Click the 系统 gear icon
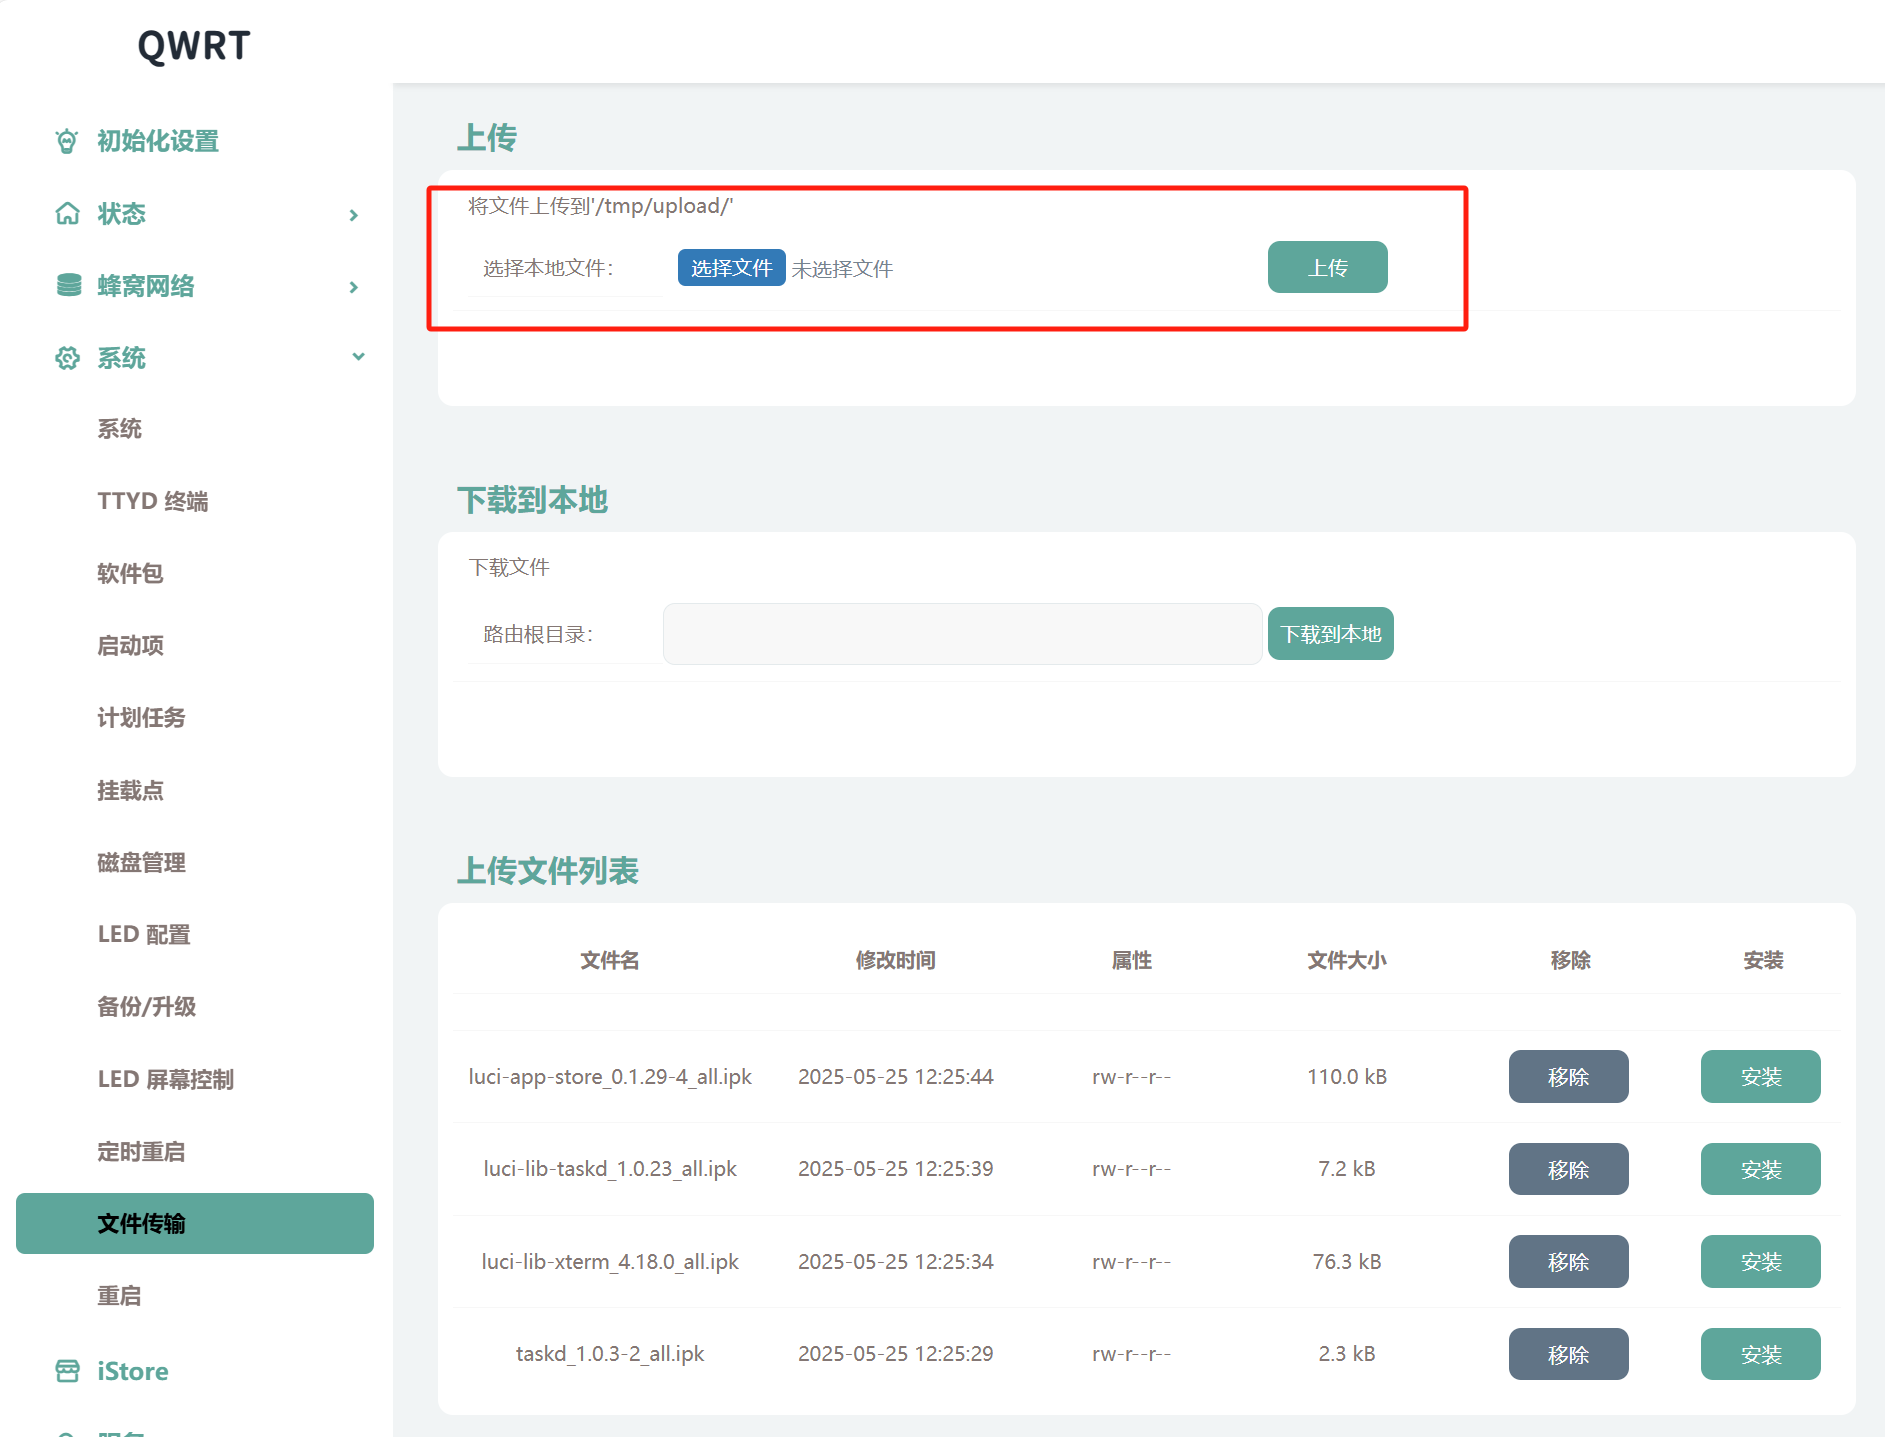1885x1437 pixels. 67,358
